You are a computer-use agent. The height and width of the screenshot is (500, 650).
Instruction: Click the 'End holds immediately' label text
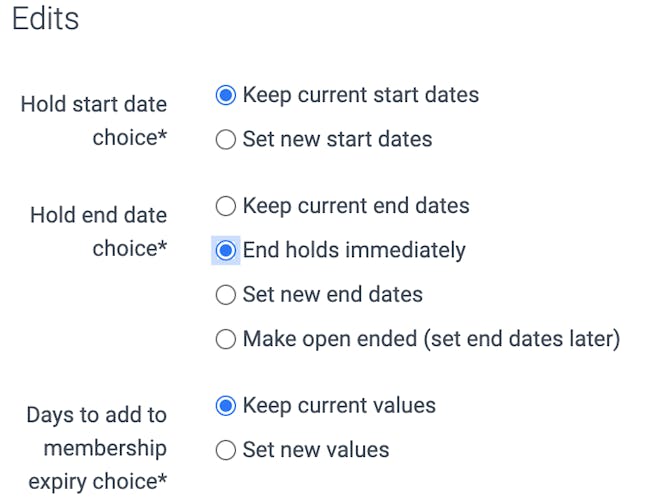[354, 250]
